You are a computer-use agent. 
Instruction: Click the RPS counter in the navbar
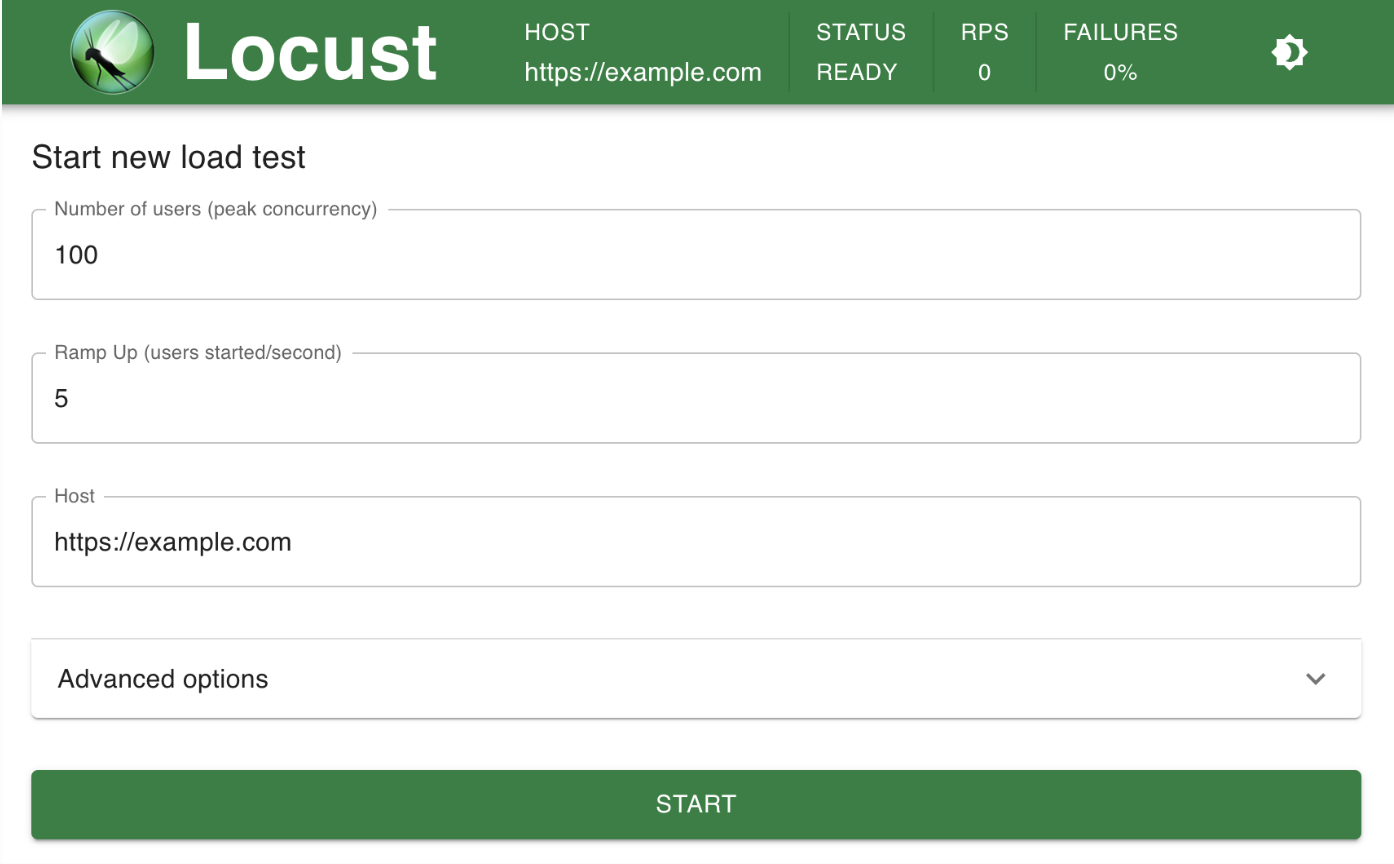(984, 52)
